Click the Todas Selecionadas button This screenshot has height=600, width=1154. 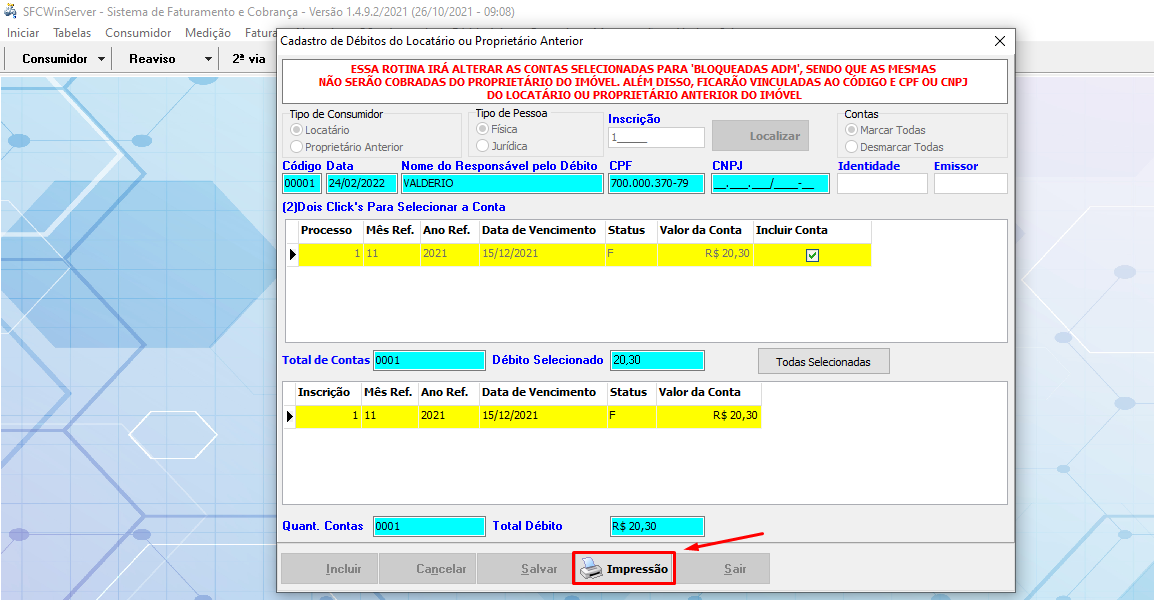[823, 361]
